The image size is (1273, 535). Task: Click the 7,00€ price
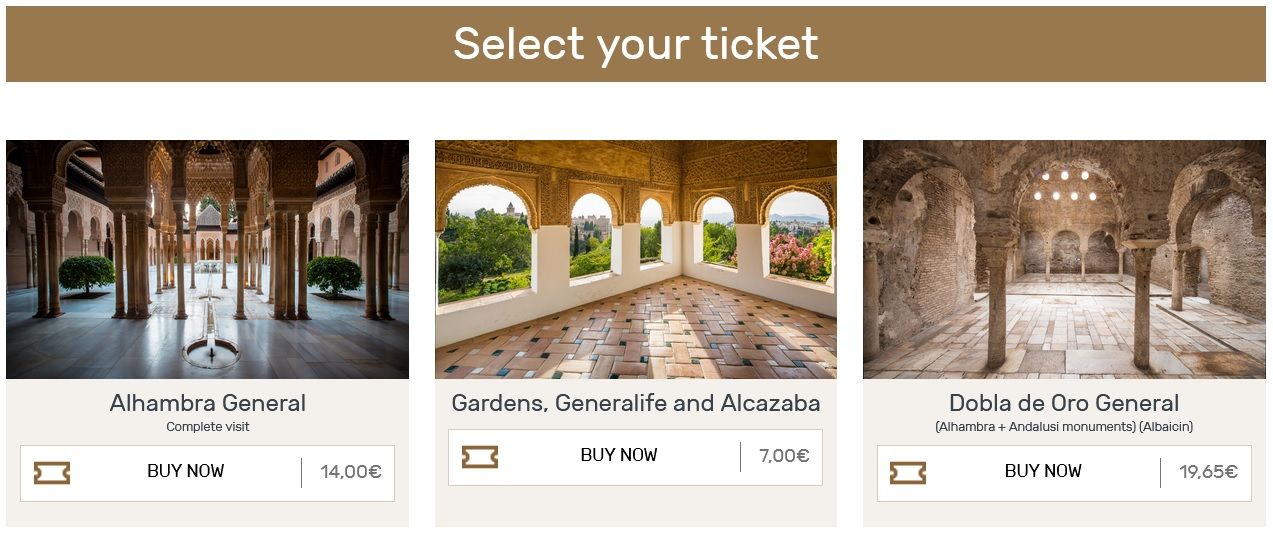[784, 457]
